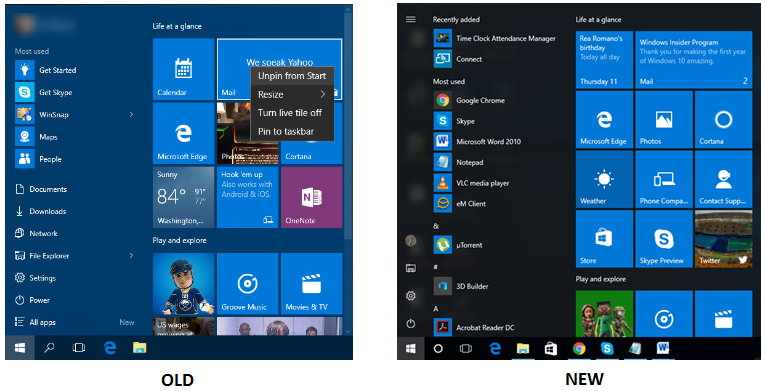The image size is (765, 391).
Task: Click the Skype icon on NEW taskbar
Action: pos(607,349)
